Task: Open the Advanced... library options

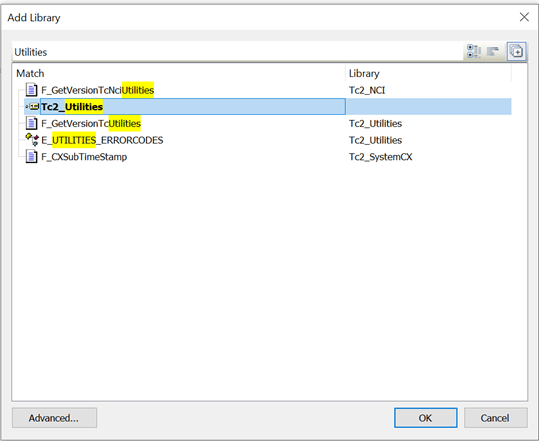Action: 54,418
